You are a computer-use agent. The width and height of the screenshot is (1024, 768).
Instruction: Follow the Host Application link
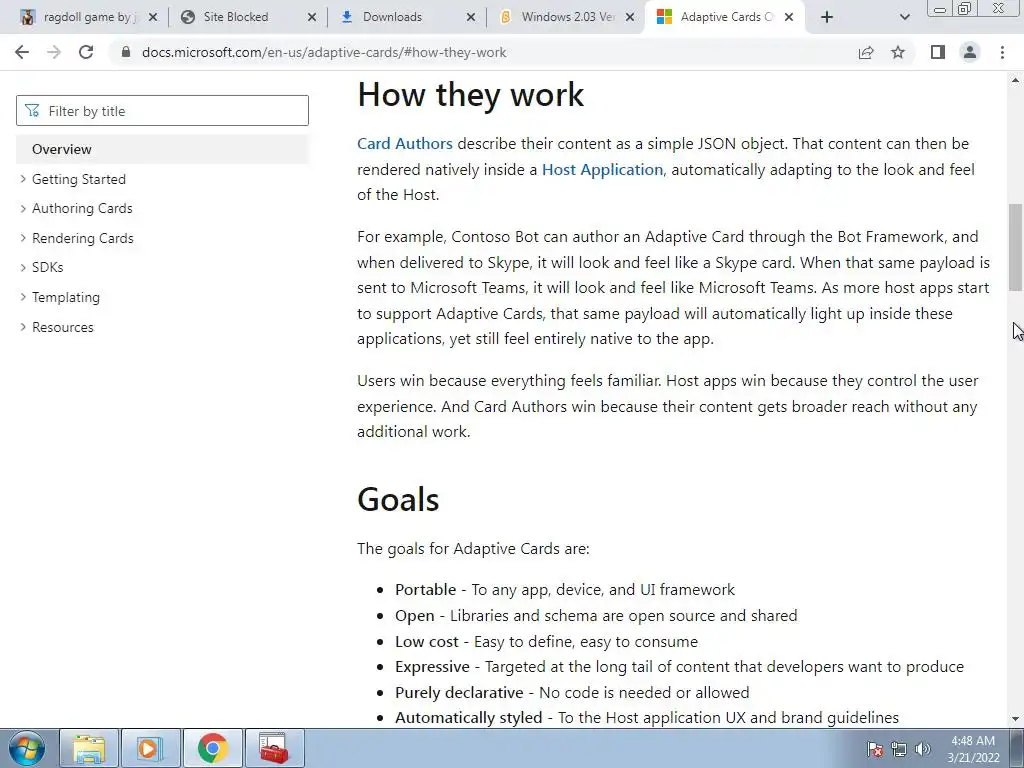[x=602, y=170]
